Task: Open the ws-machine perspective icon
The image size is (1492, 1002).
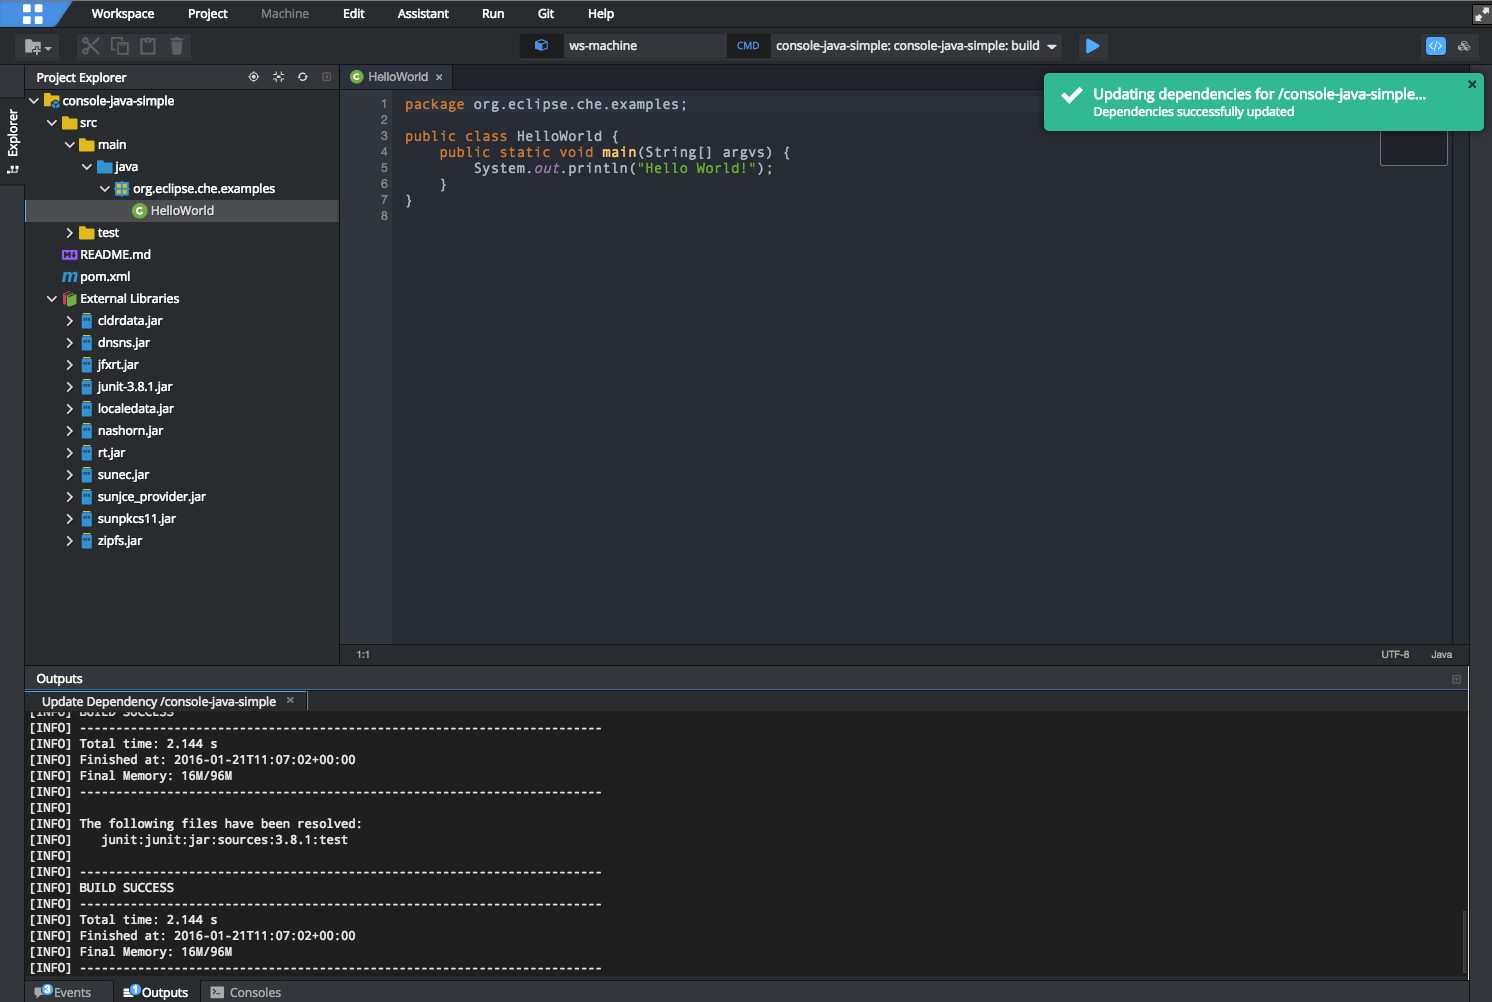Action: tap(541, 46)
